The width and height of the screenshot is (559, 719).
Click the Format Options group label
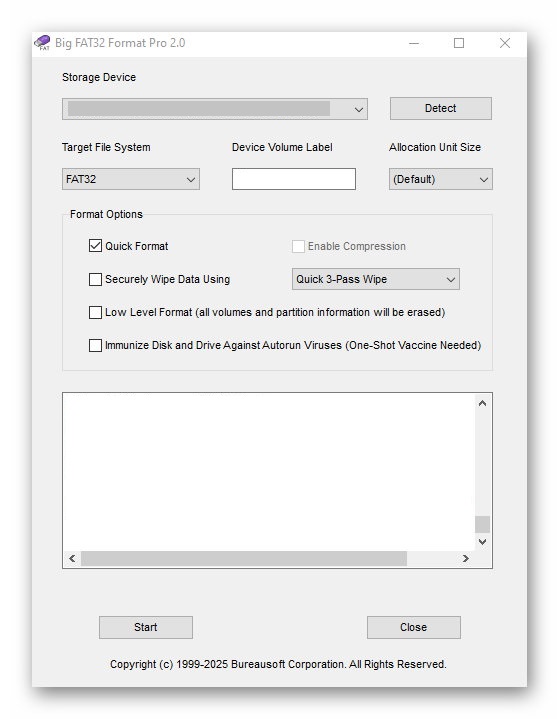click(x=106, y=214)
